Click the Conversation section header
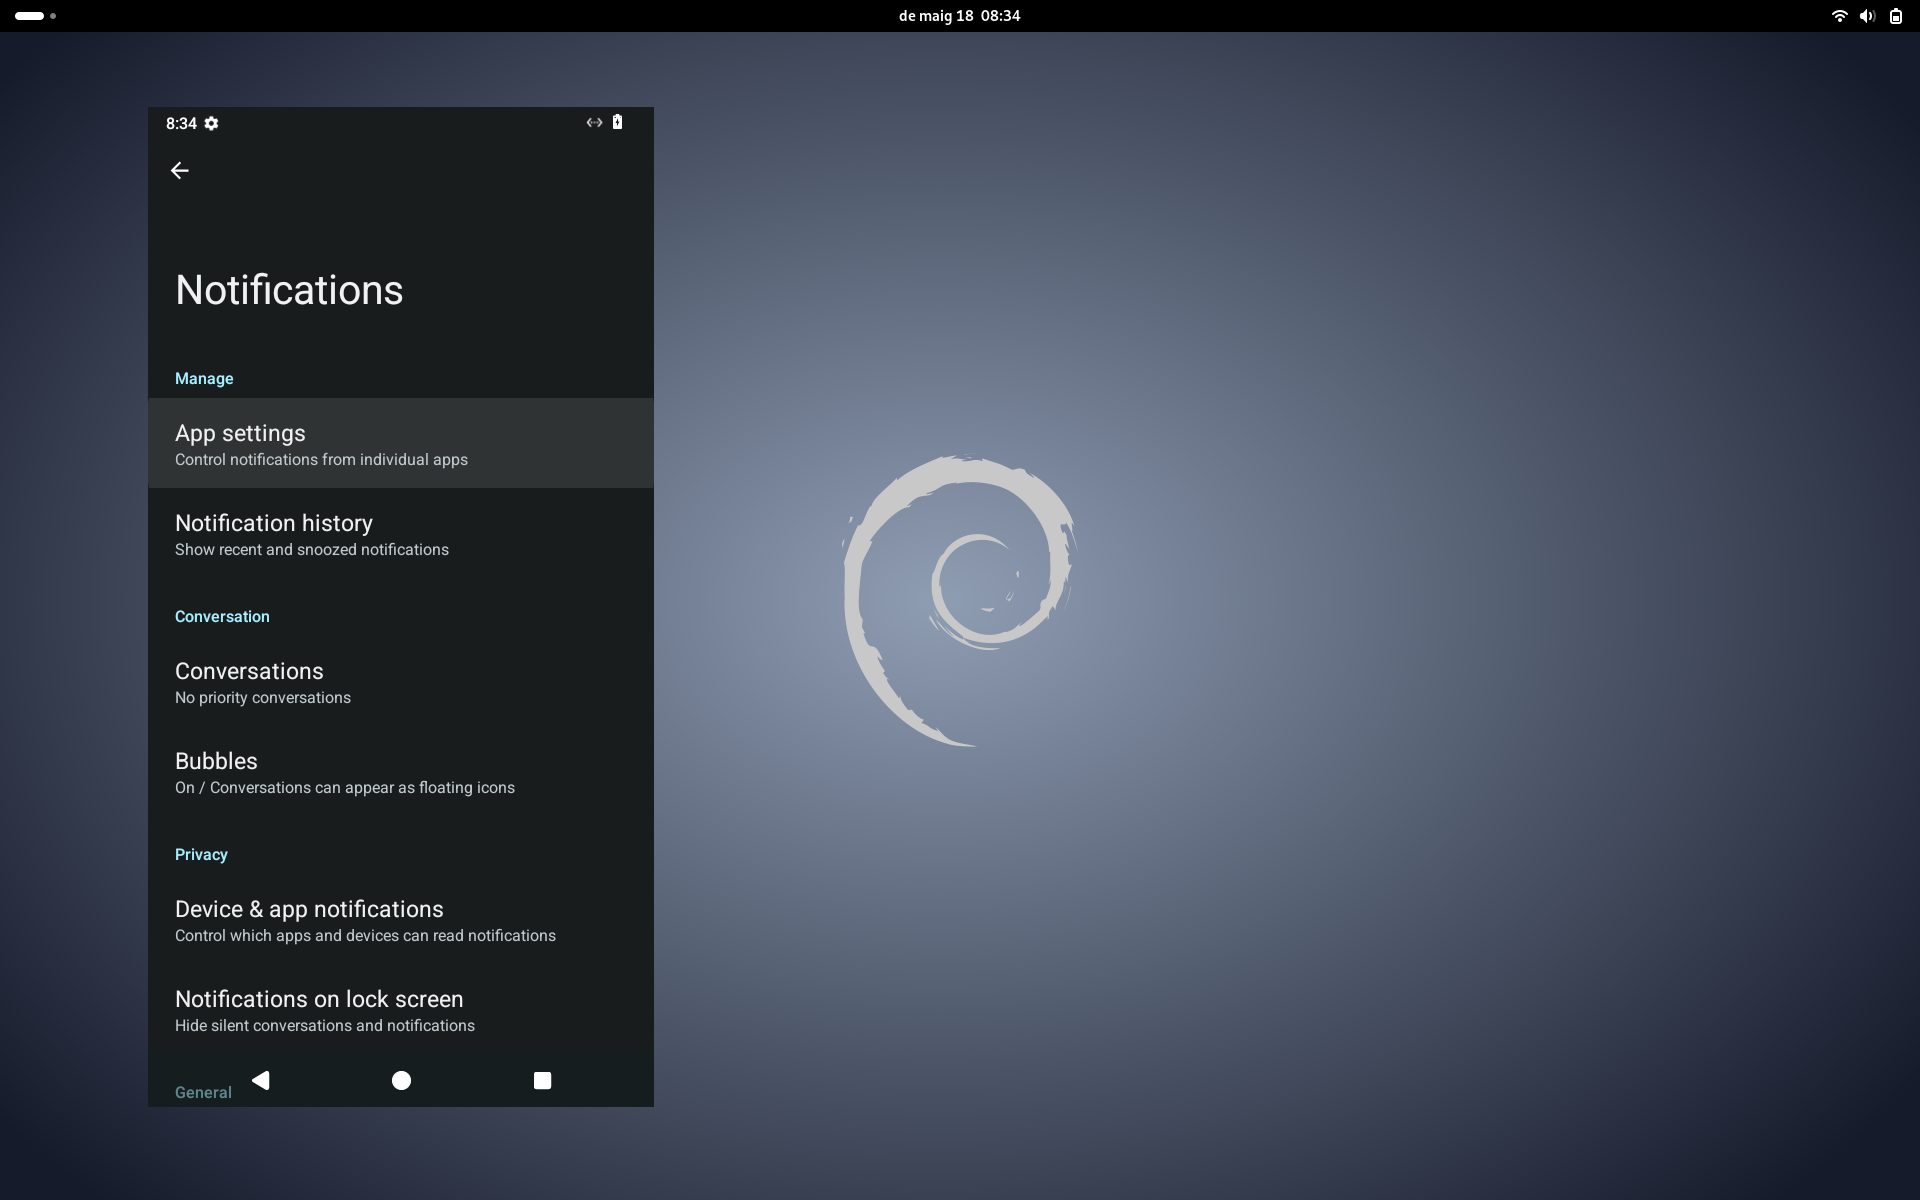This screenshot has height=1200, width=1920. [x=222, y=616]
